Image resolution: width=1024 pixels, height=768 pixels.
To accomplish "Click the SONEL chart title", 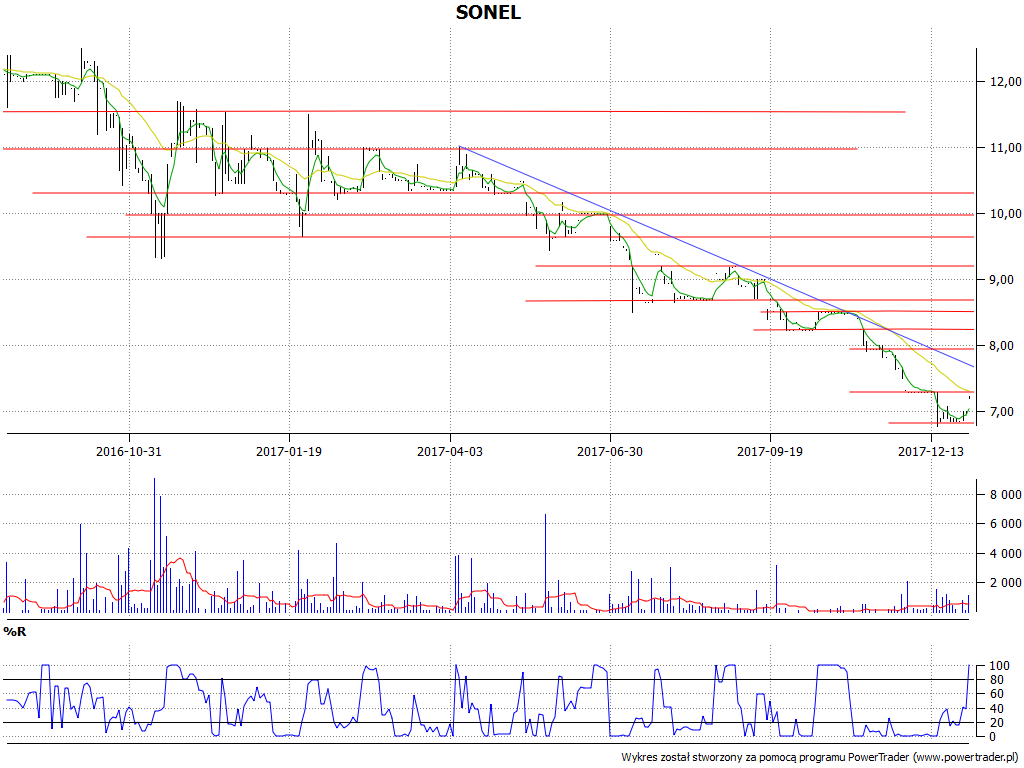I will click(488, 12).
